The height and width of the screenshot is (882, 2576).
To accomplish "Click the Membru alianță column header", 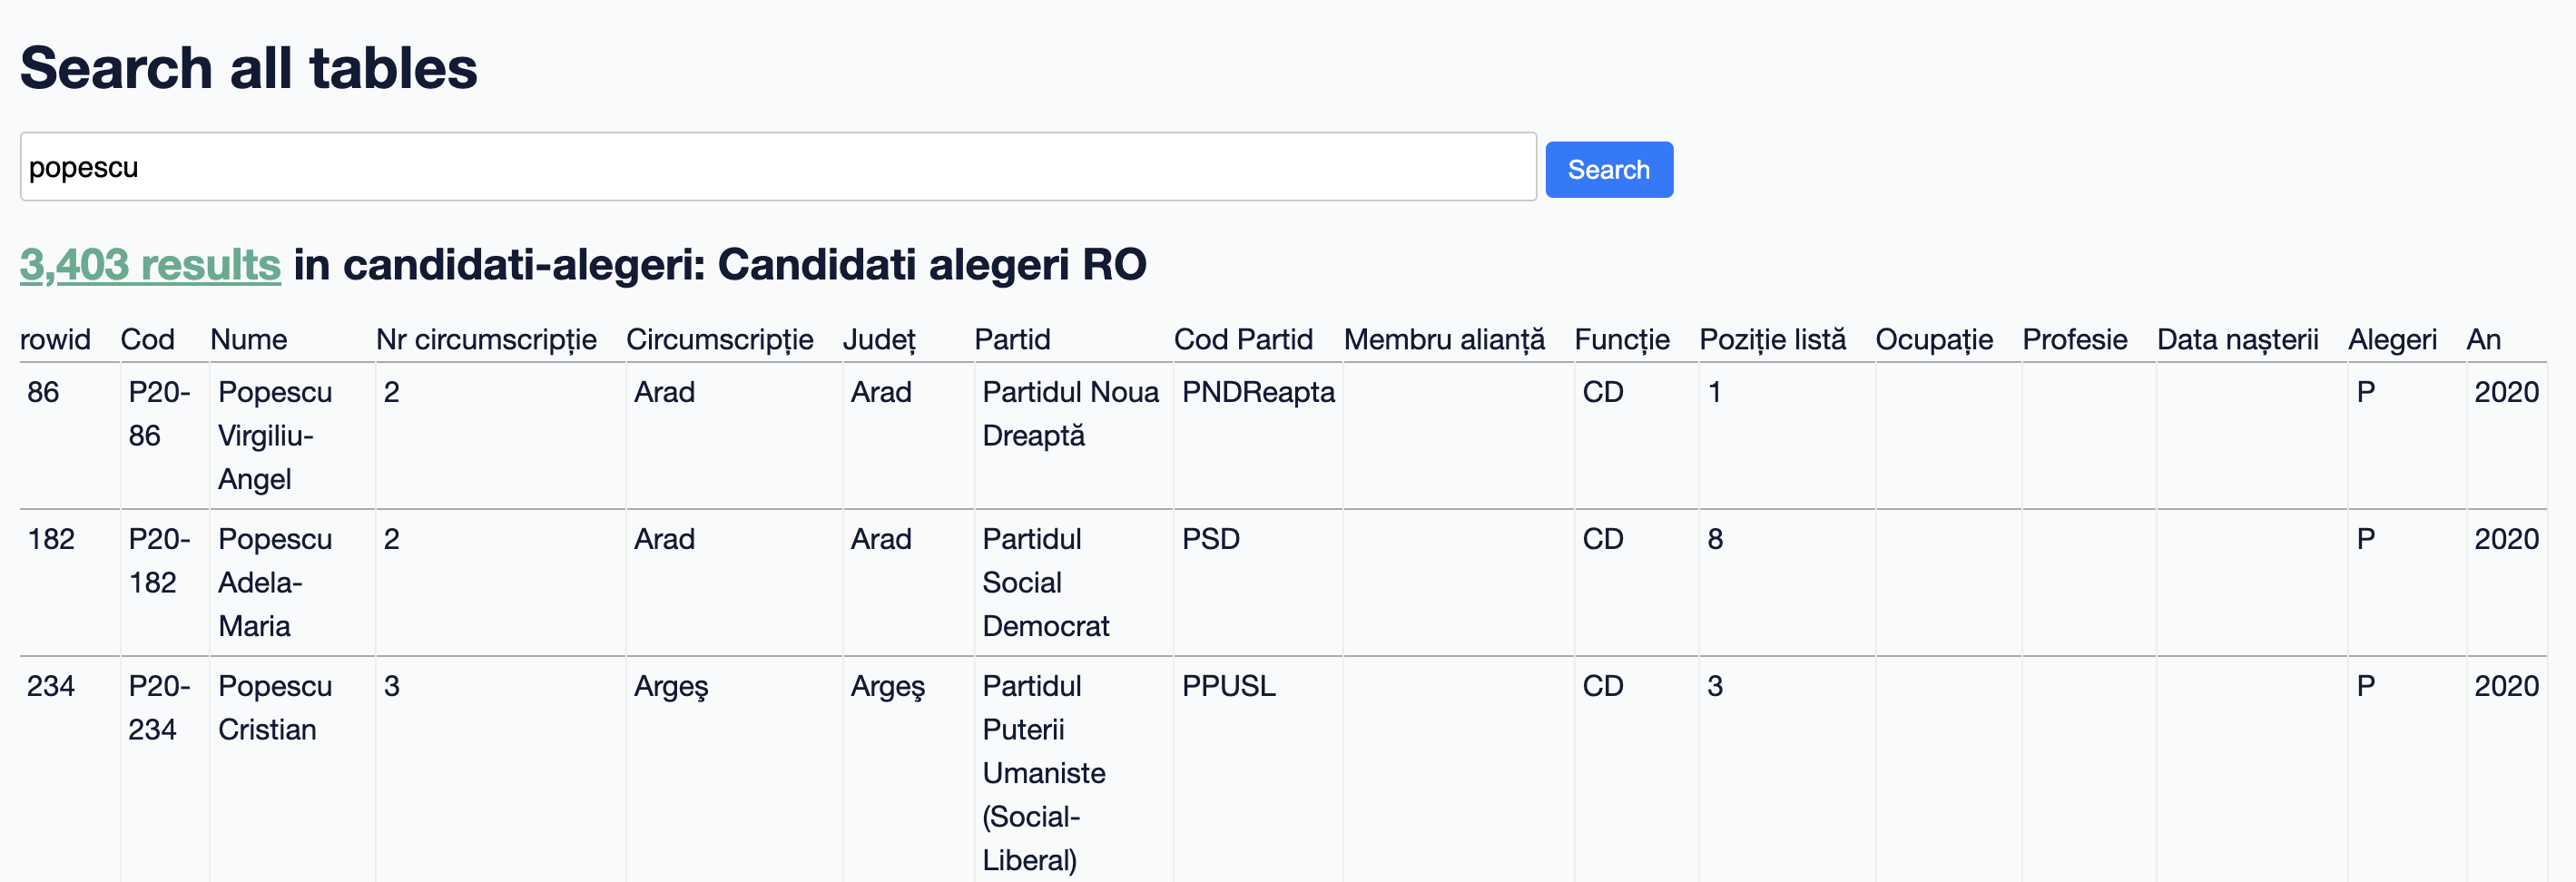I will pyautogui.click(x=1444, y=339).
